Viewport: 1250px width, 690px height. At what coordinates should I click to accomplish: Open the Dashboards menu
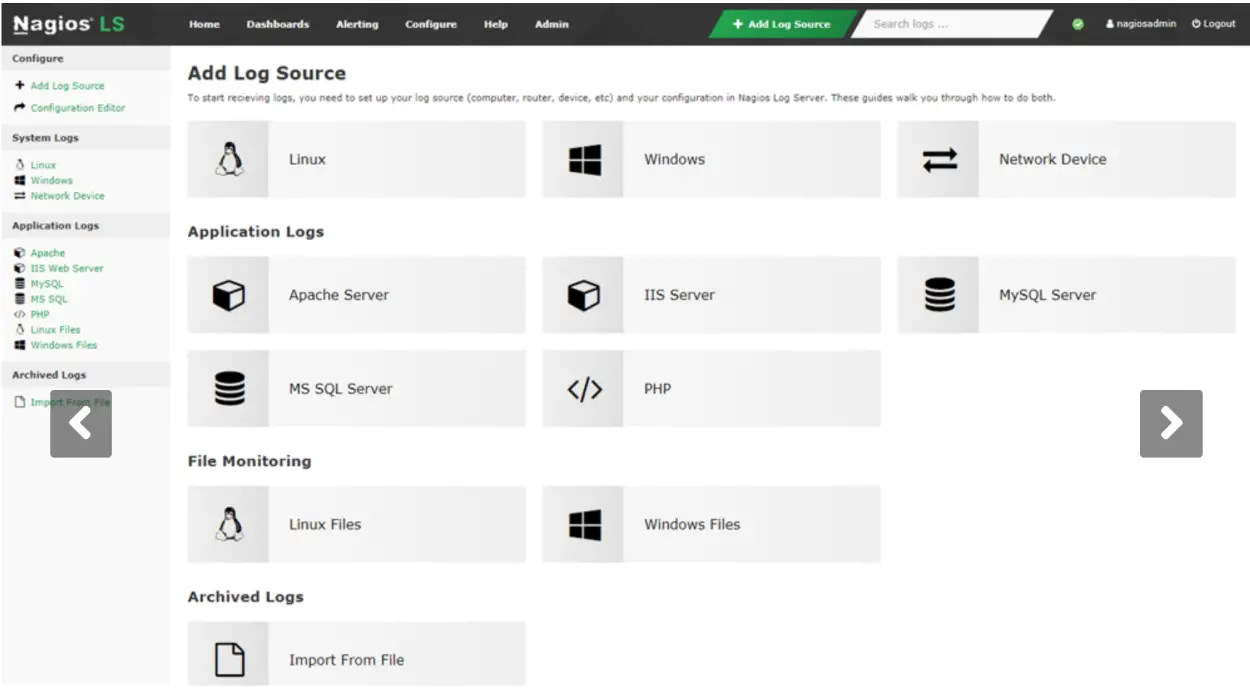(278, 25)
